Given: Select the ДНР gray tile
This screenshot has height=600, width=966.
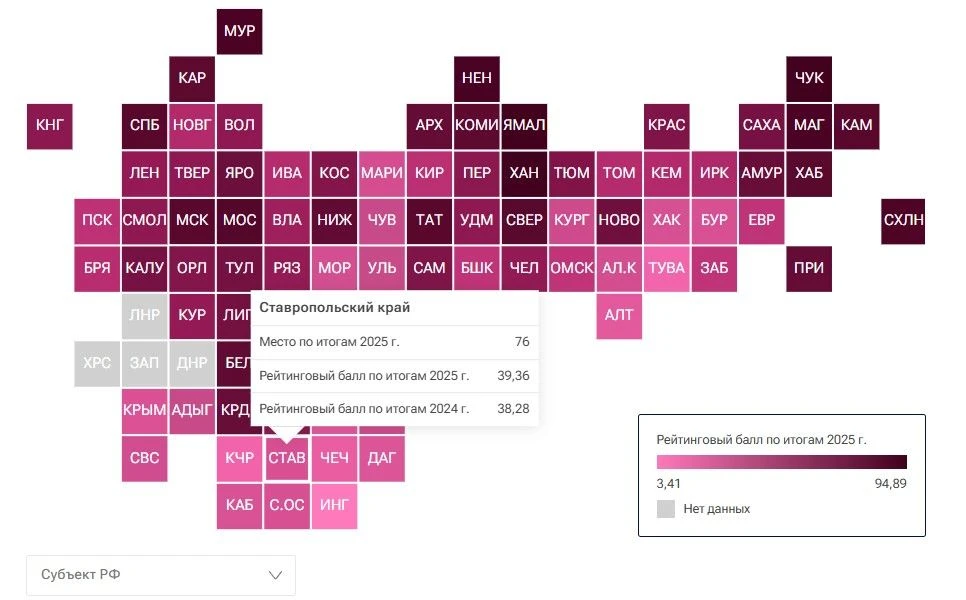Looking at the screenshot, I should [x=192, y=363].
